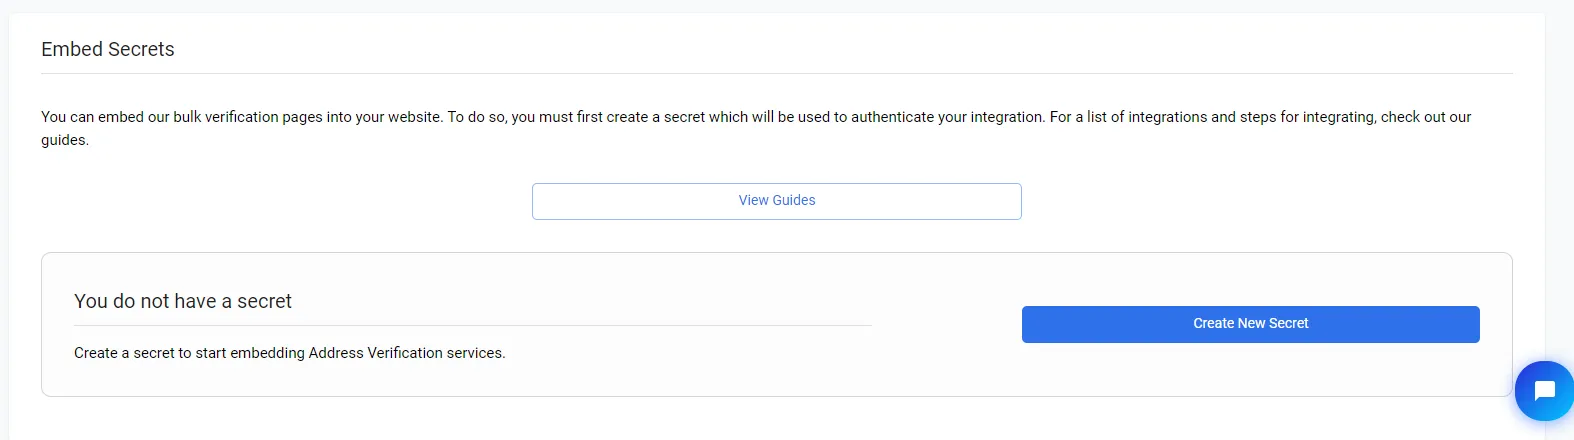Click the phrase 'authenticate your integration'
The height and width of the screenshot is (440, 1574).
tap(948, 117)
